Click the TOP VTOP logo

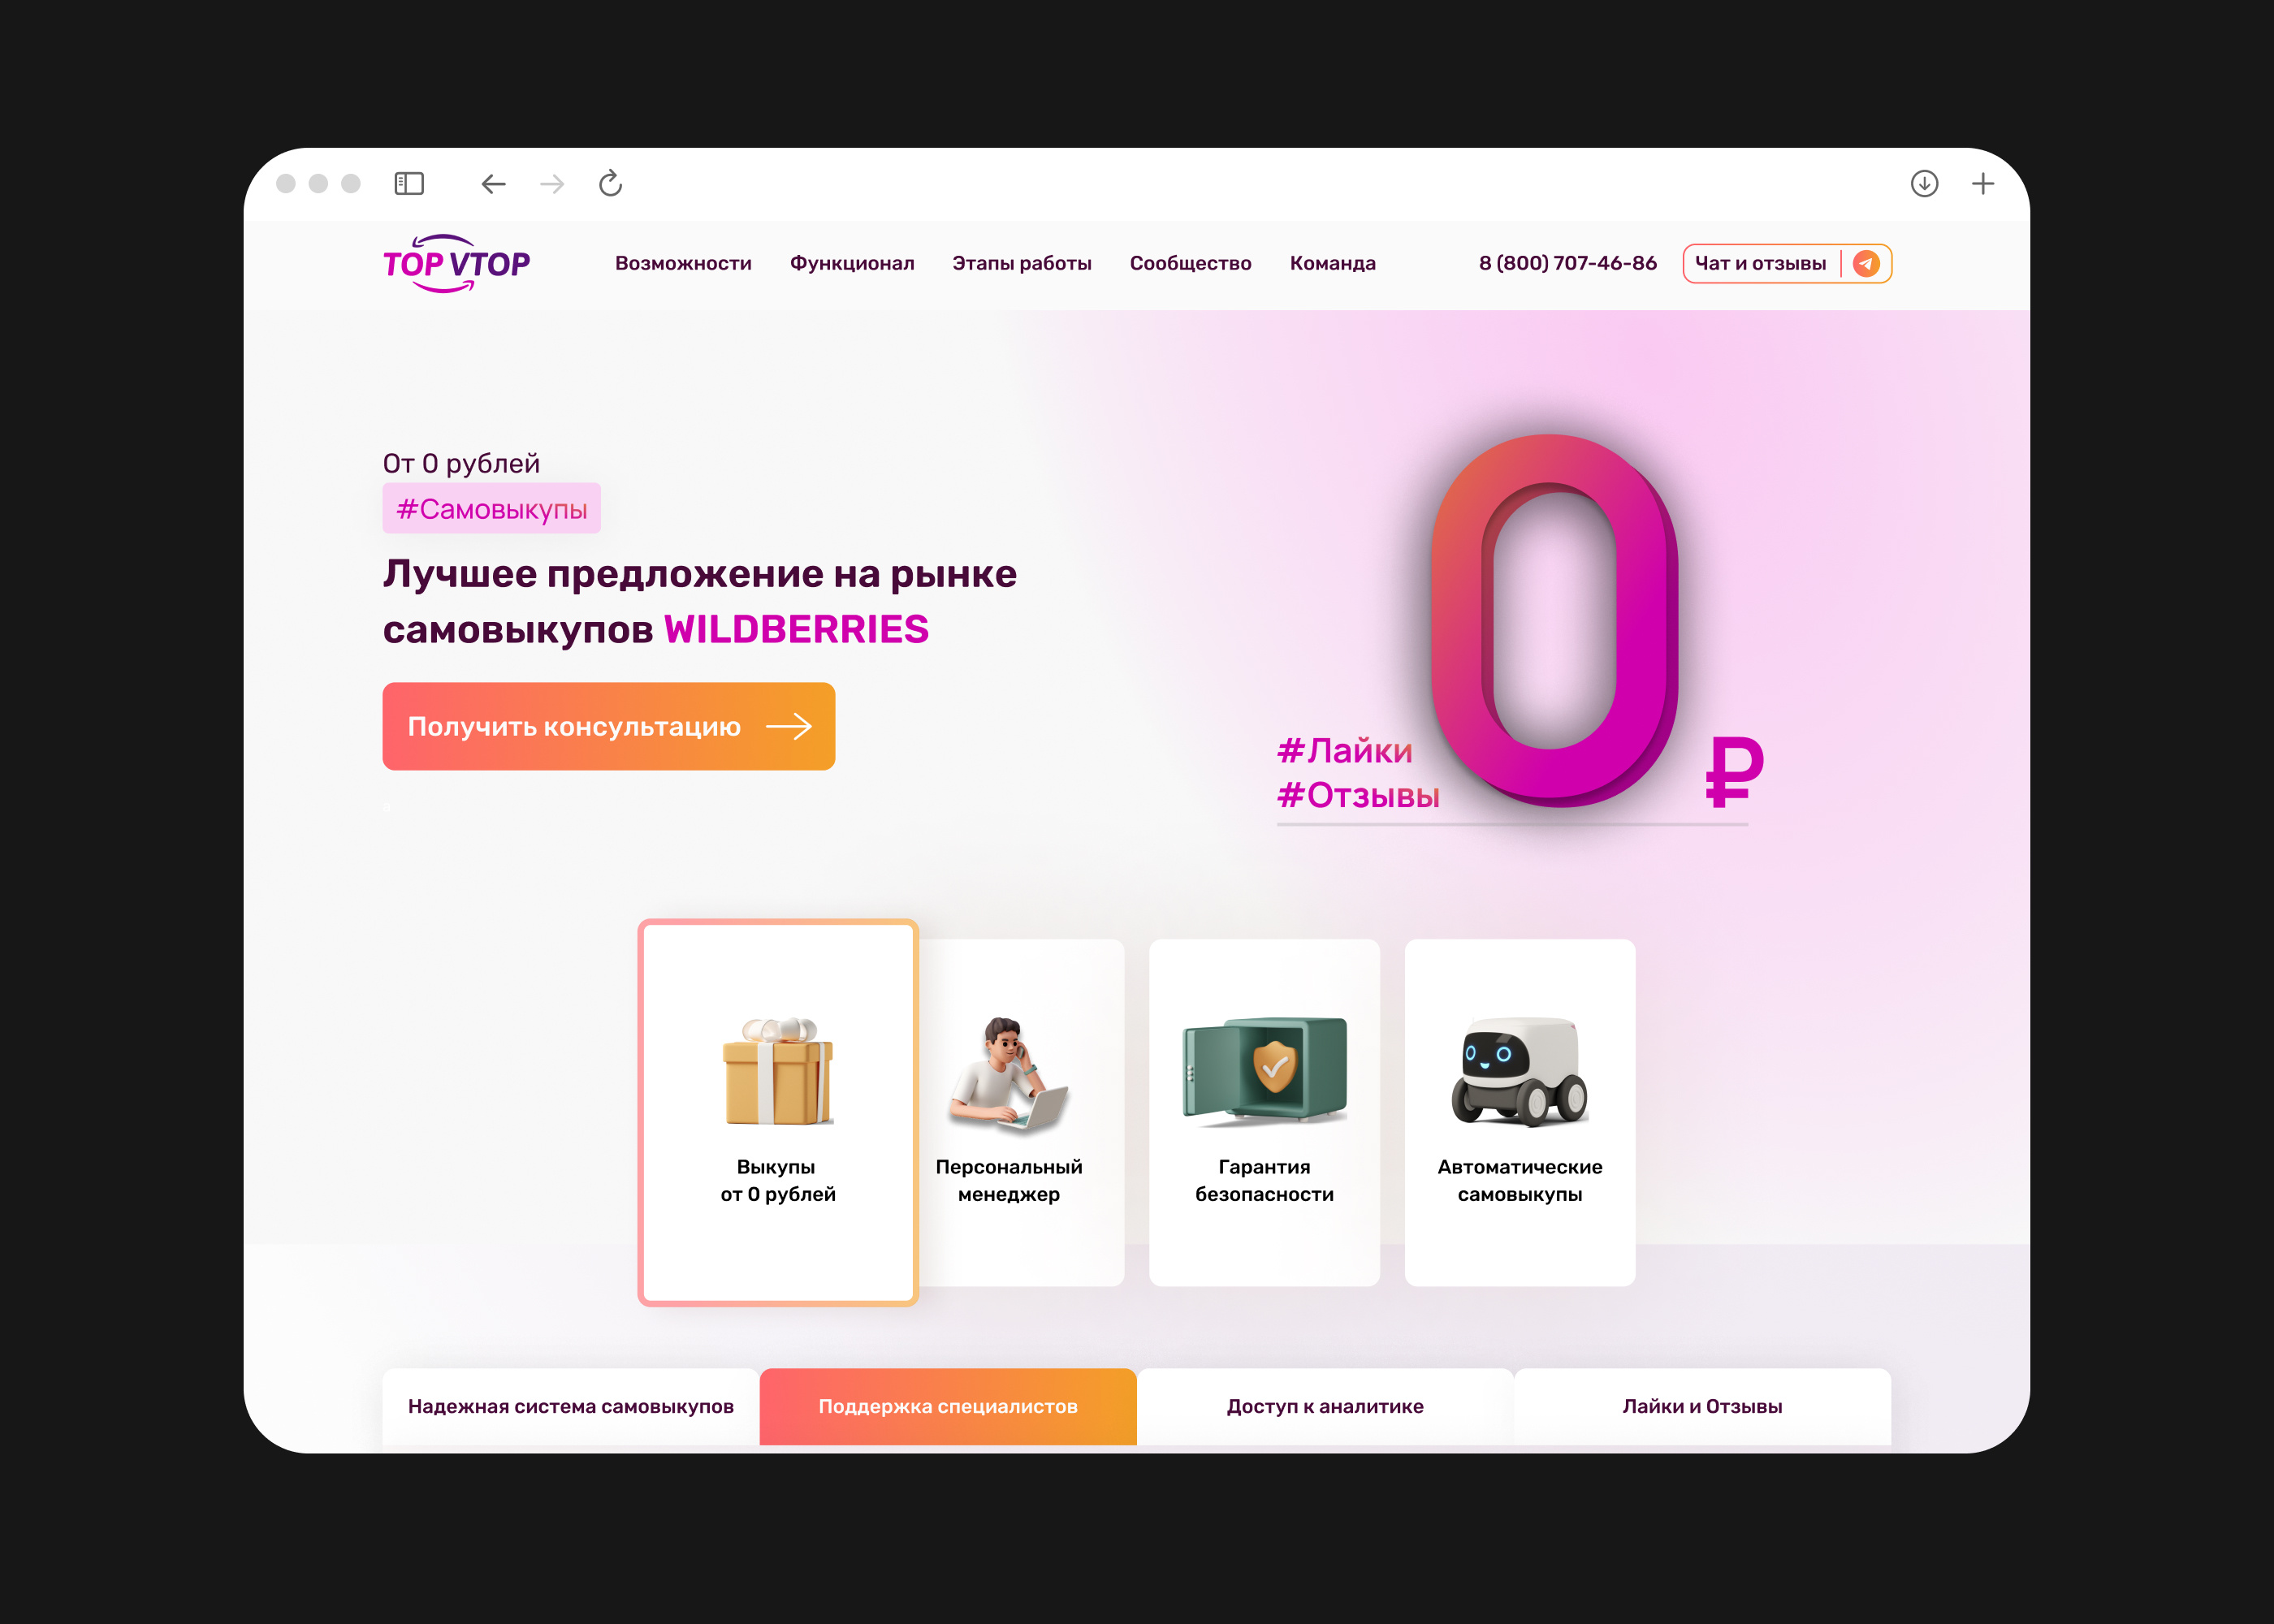pos(456,263)
